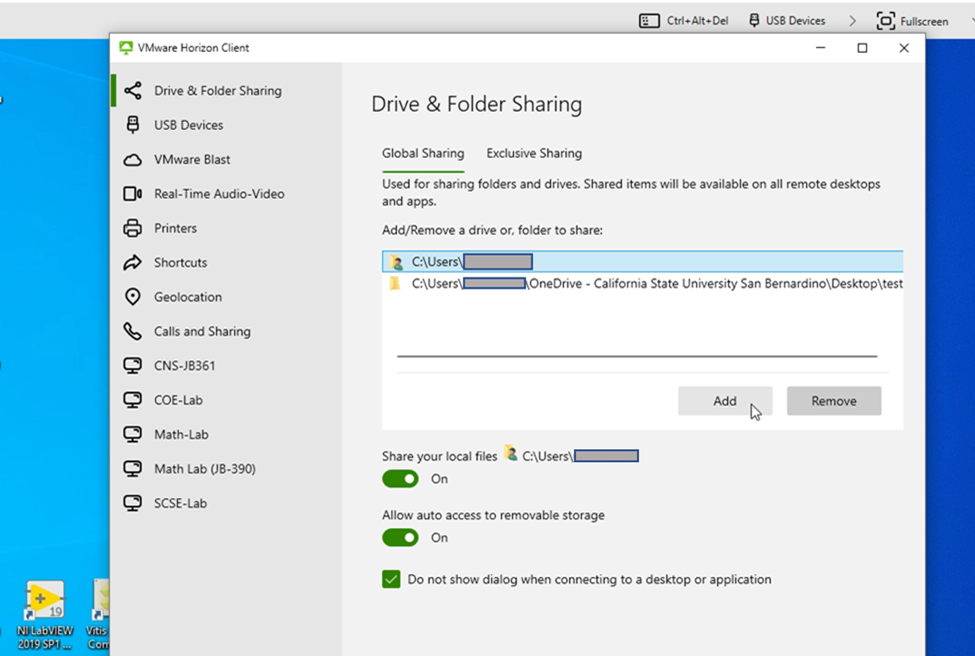Expand the toolbar chevron next to USB Devices

coord(853,21)
